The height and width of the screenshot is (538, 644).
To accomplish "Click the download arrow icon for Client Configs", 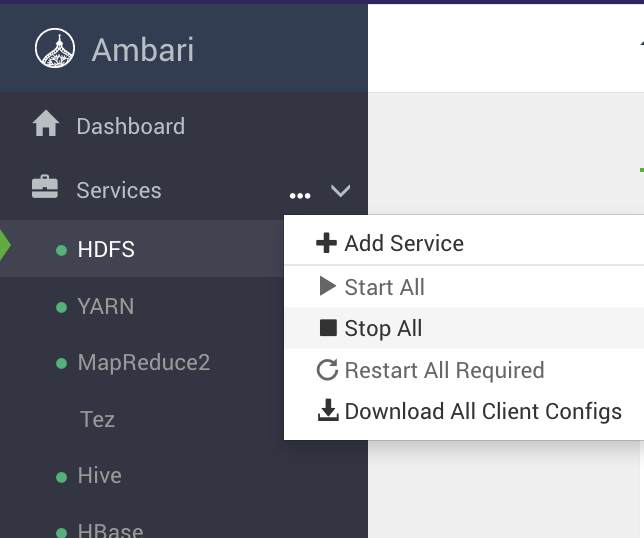I will (x=328, y=410).
